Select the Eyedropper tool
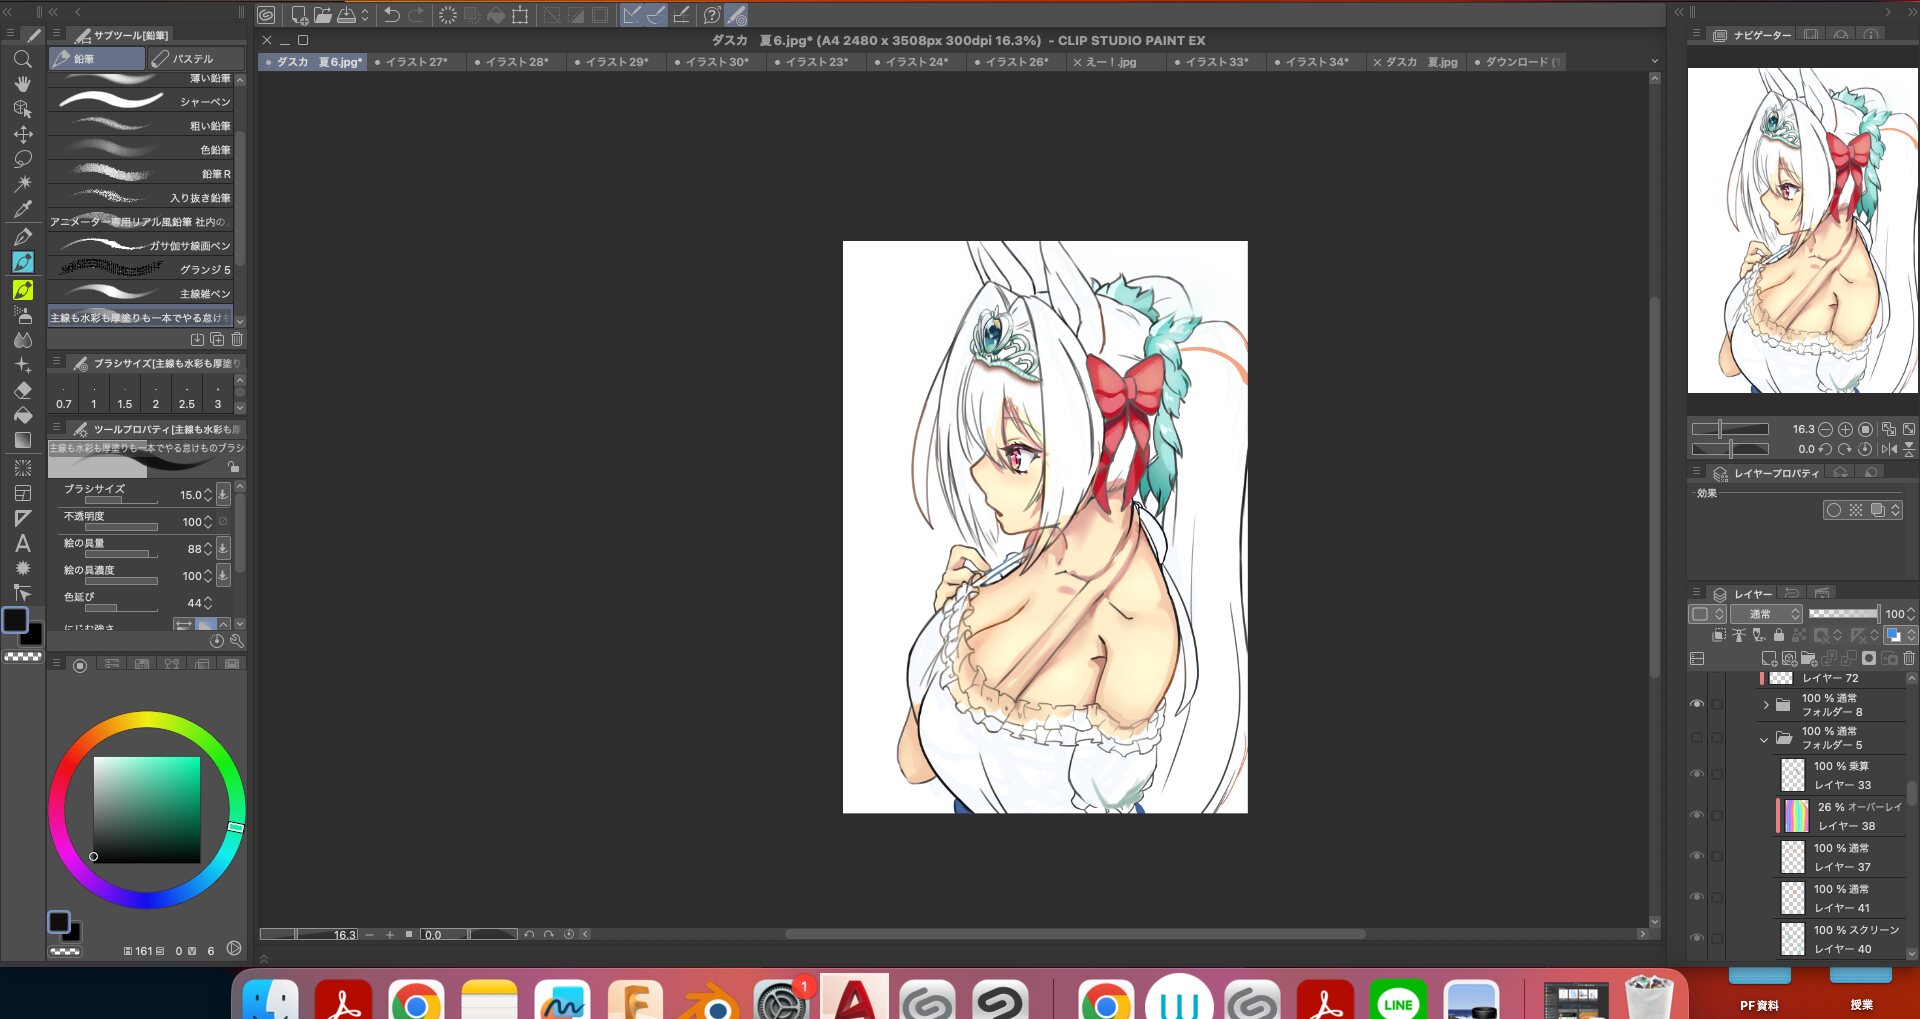The image size is (1920, 1019). pos(22,209)
